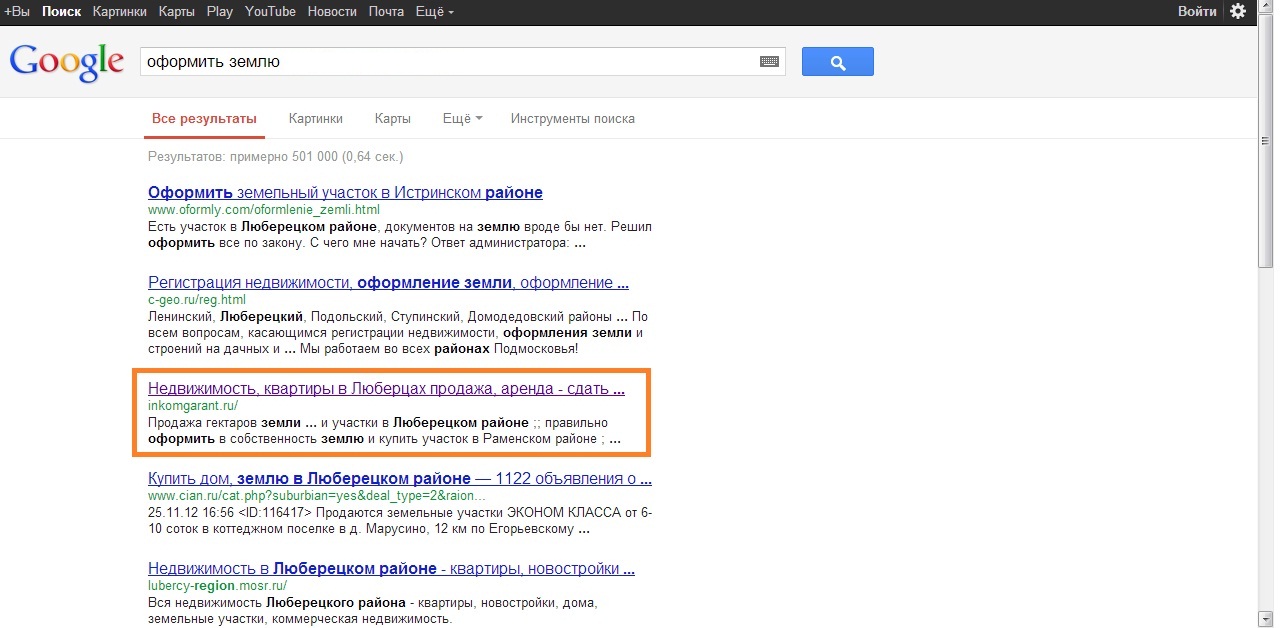Click the URL www.oformly.com/oformlenie_zemli.html
The image size is (1280, 628).
[264, 210]
